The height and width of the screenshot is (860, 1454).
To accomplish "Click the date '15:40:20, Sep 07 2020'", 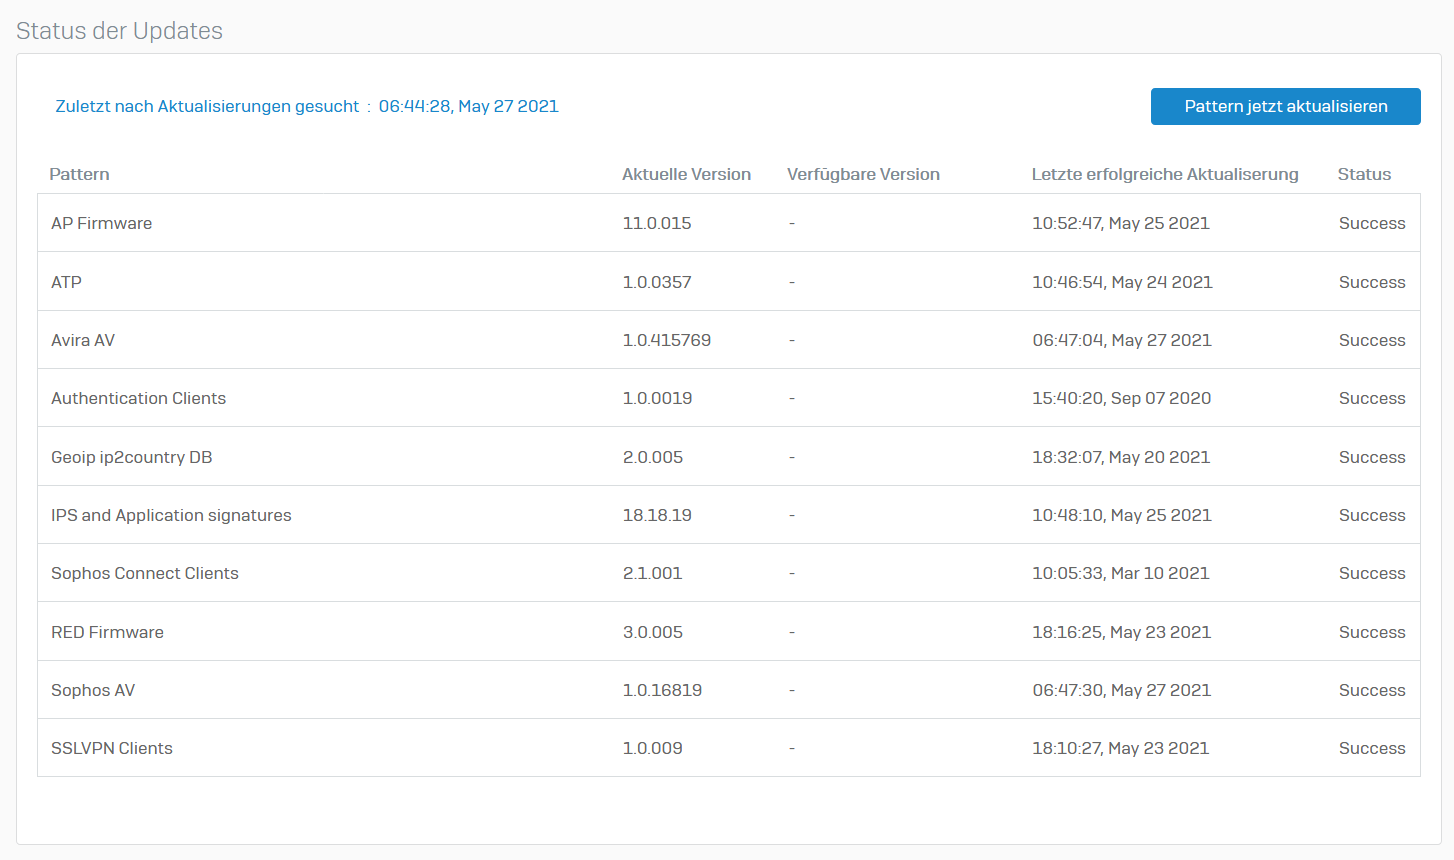I will [x=1122, y=398].
